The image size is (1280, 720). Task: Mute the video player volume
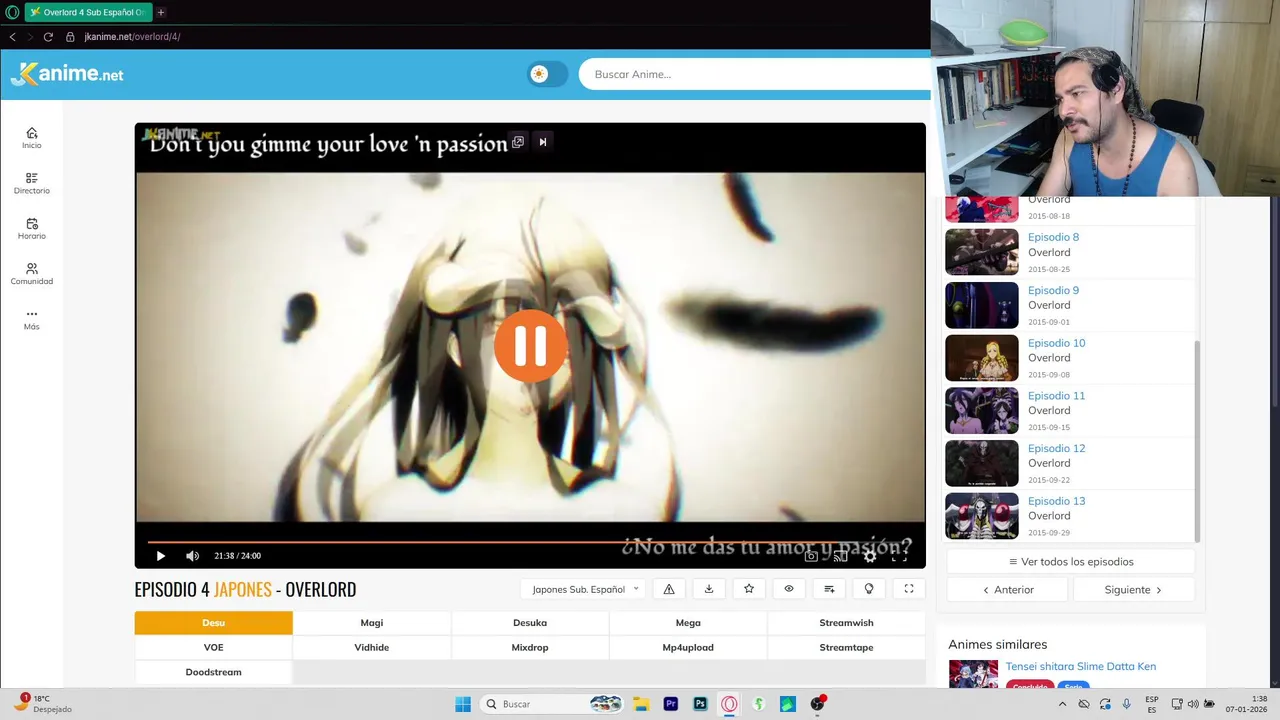point(192,556)
